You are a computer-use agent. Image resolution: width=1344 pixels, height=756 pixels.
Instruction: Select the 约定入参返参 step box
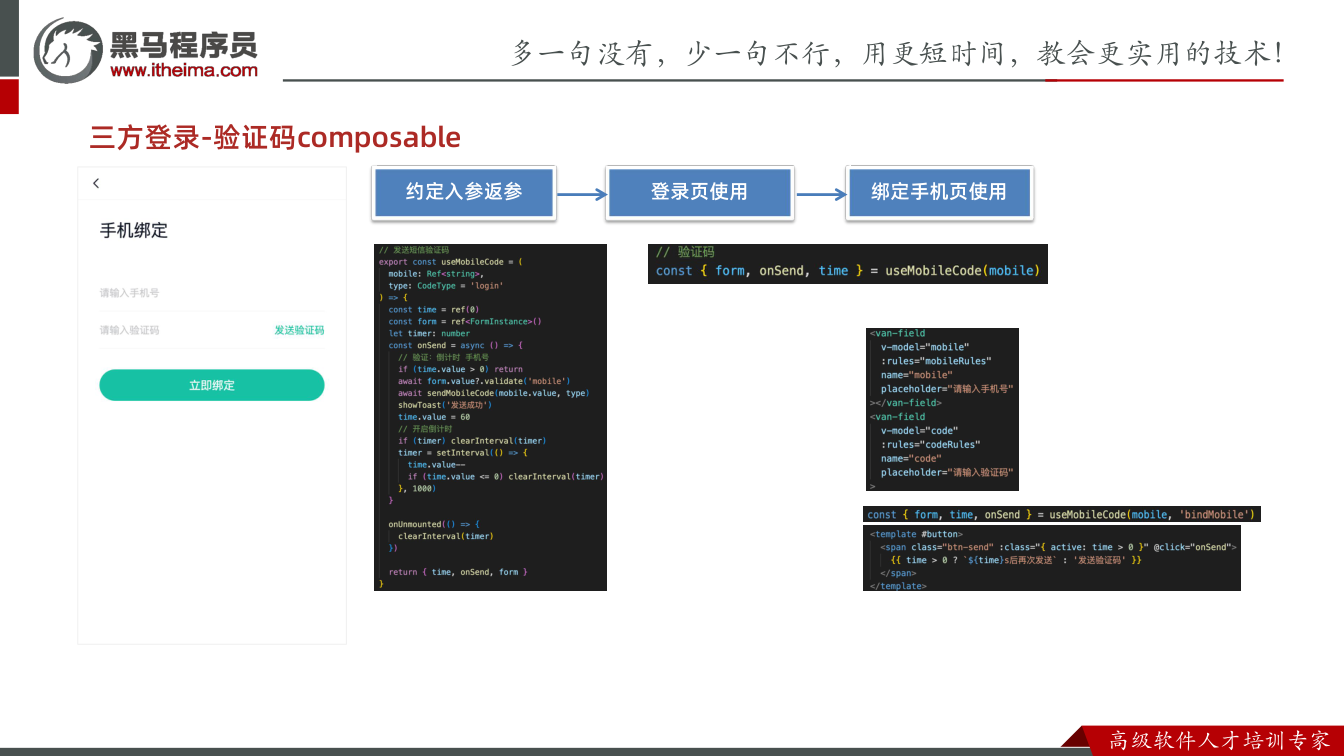[464, 192]
